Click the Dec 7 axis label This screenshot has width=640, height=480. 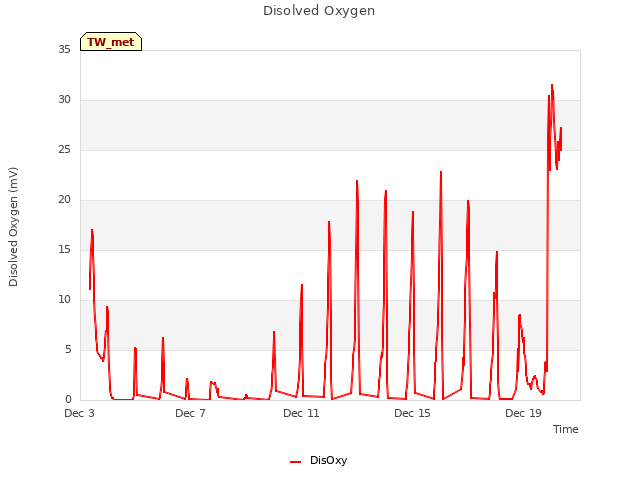click(x=190, y=413)
